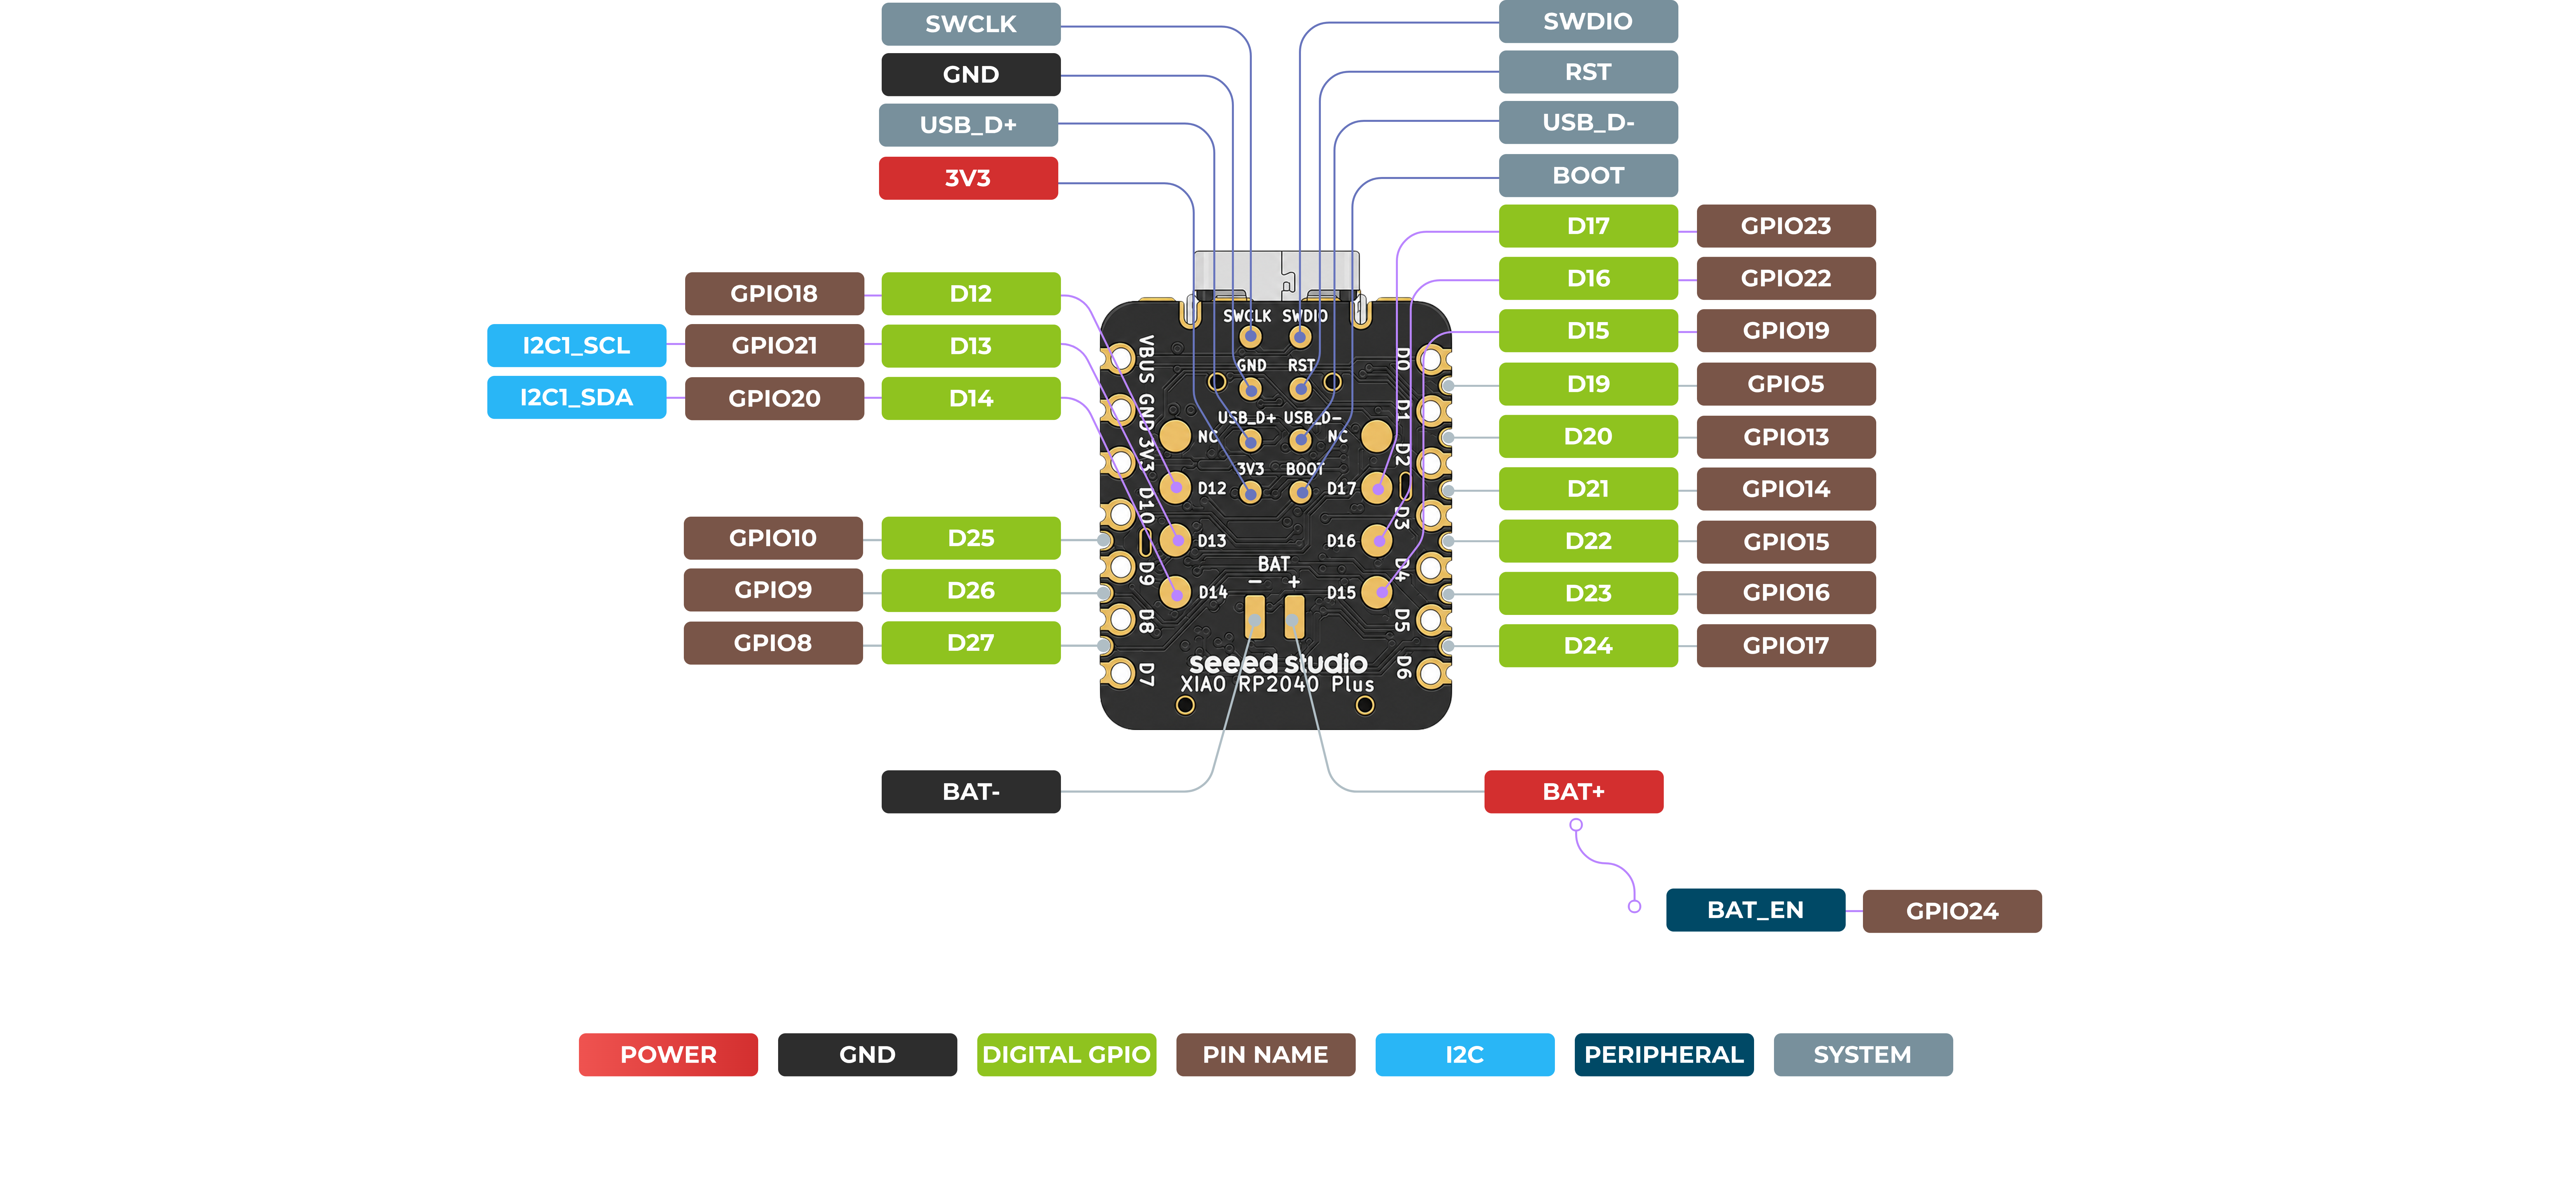Select the XIAO RP2040 Plus board text
This screenshot has width=2576, height=1194.
point(1277,685)
